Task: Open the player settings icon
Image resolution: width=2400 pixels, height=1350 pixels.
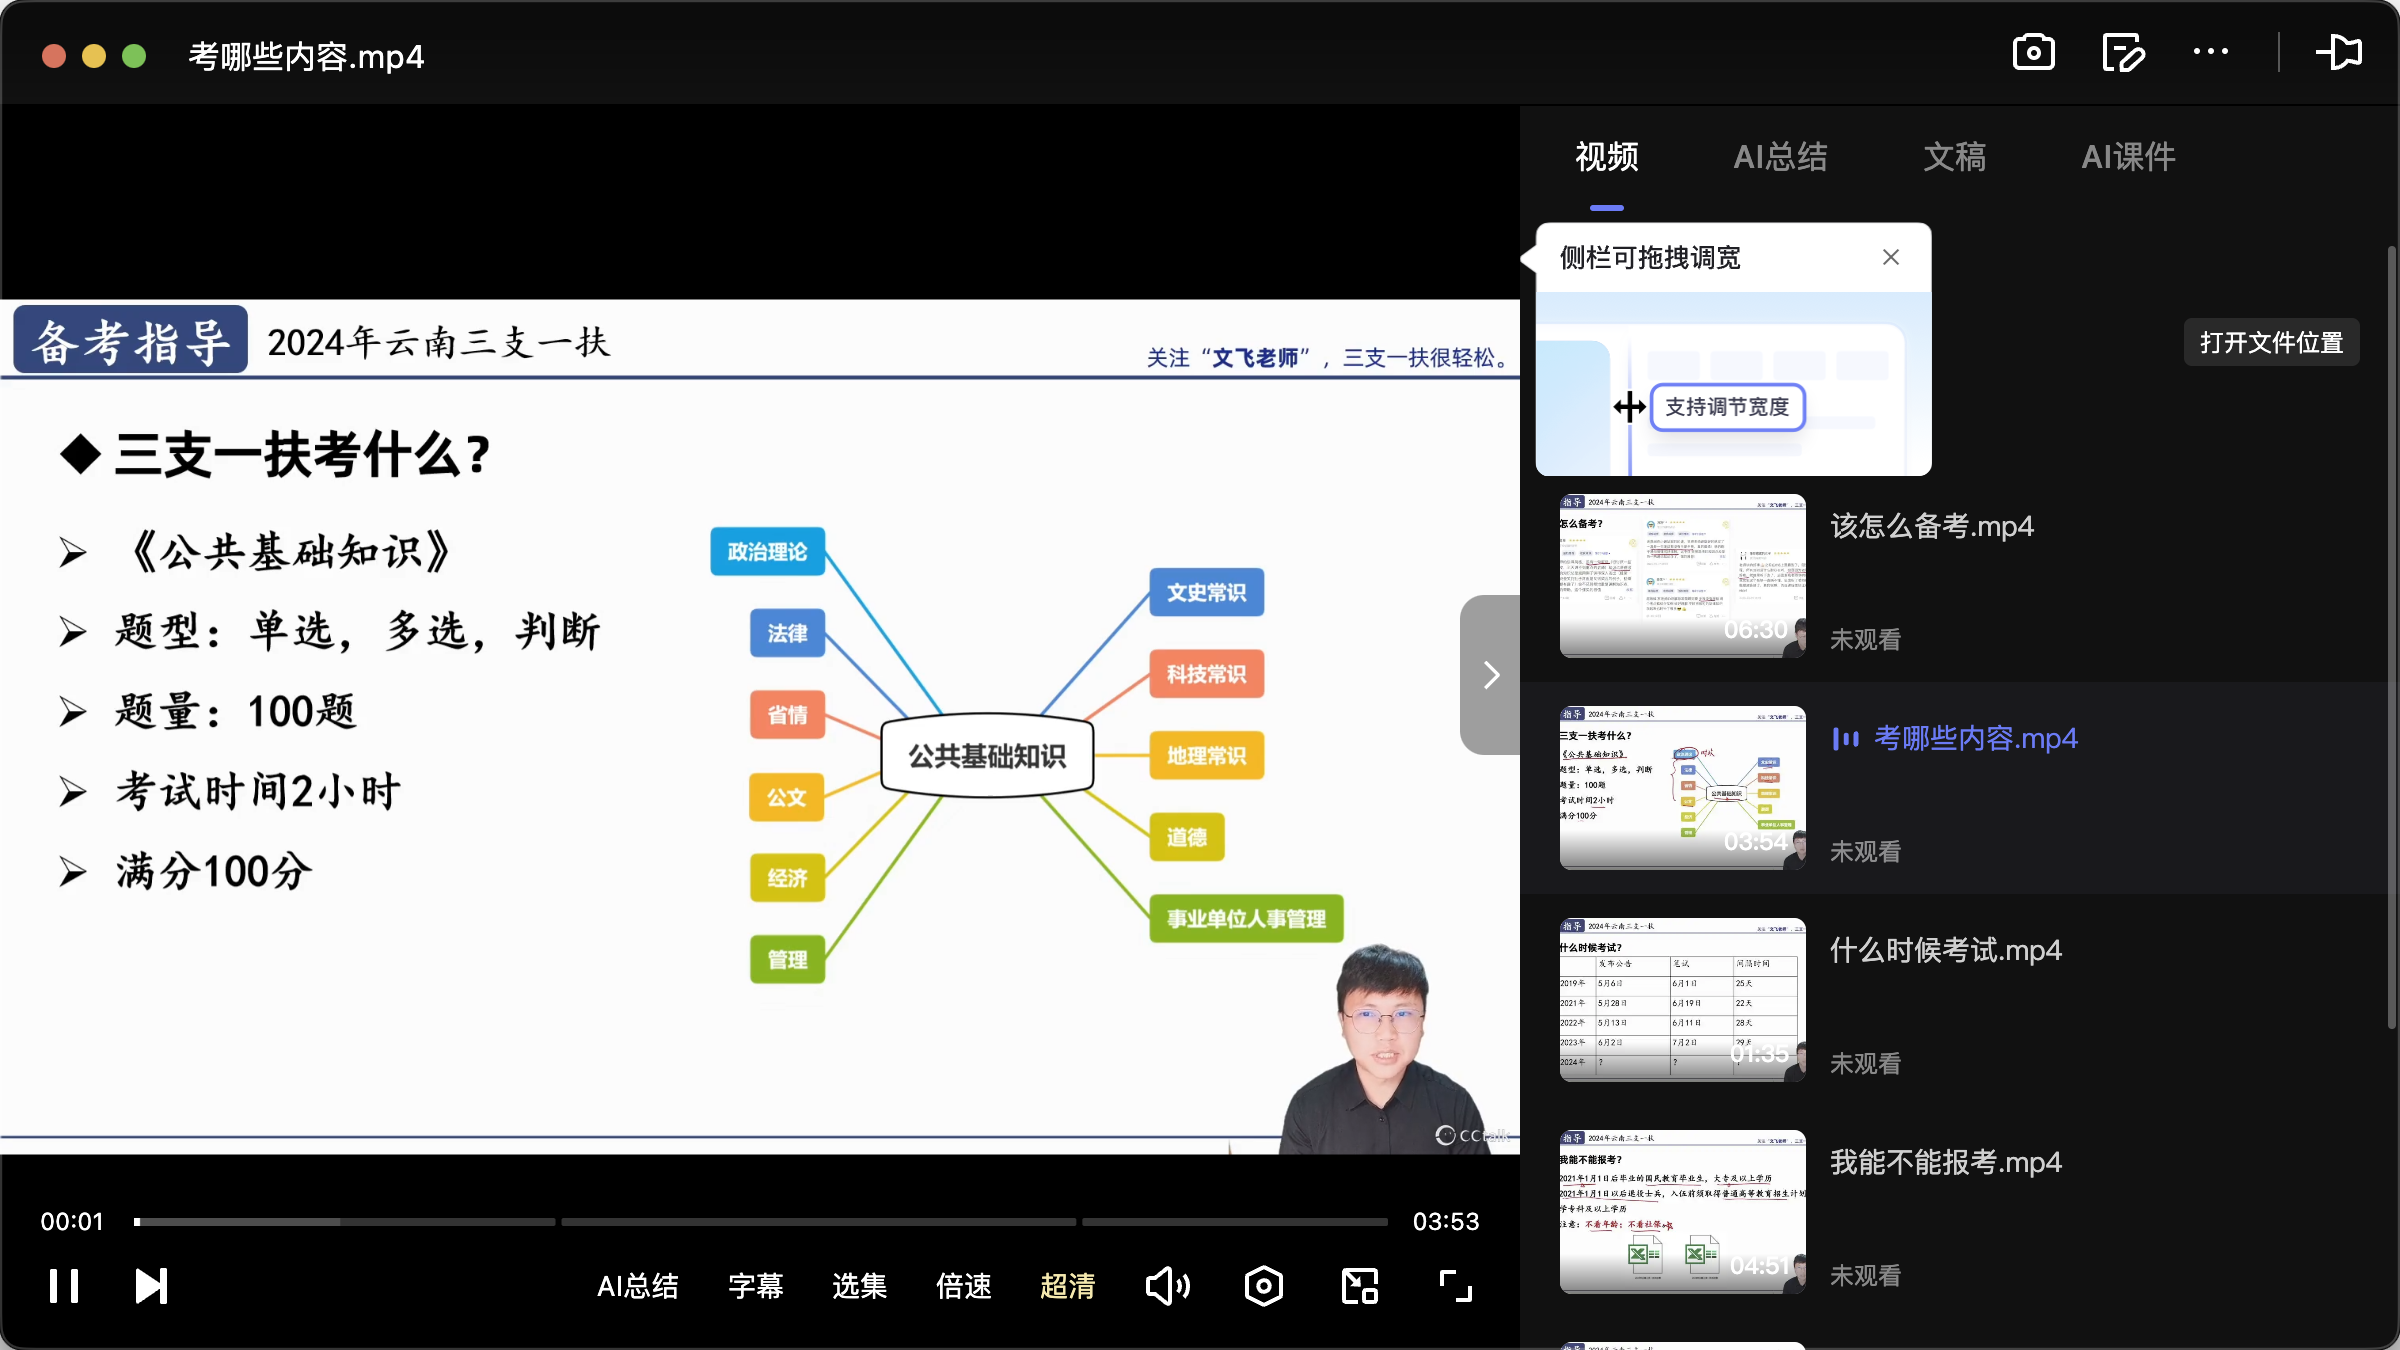Action: tap(1263, 1285)
